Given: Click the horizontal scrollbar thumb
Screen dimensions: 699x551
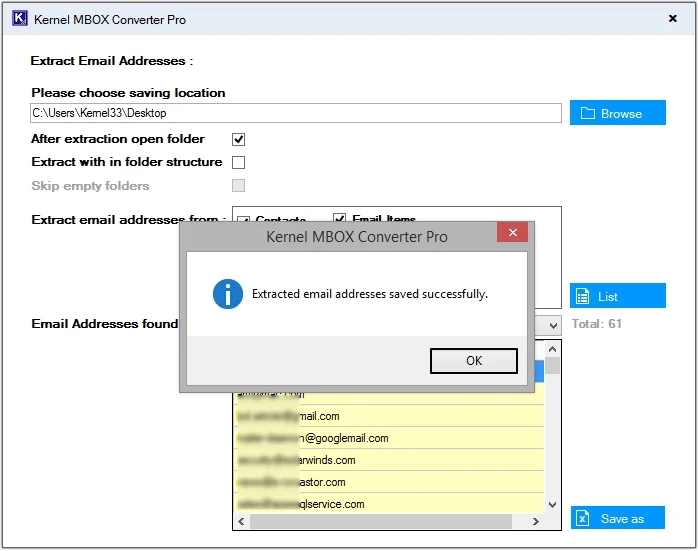Looking at the screenshot, I should 381,521.
